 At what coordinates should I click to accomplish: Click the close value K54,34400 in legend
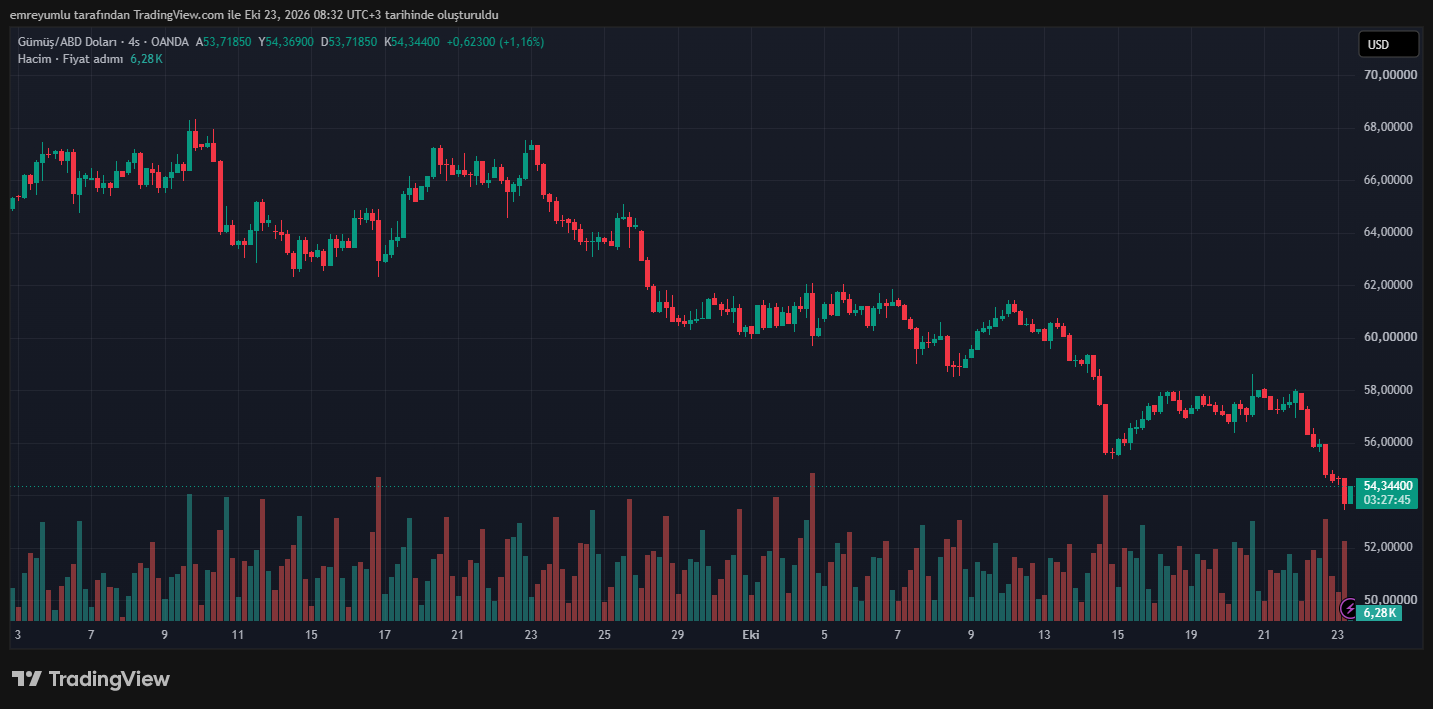412,42
